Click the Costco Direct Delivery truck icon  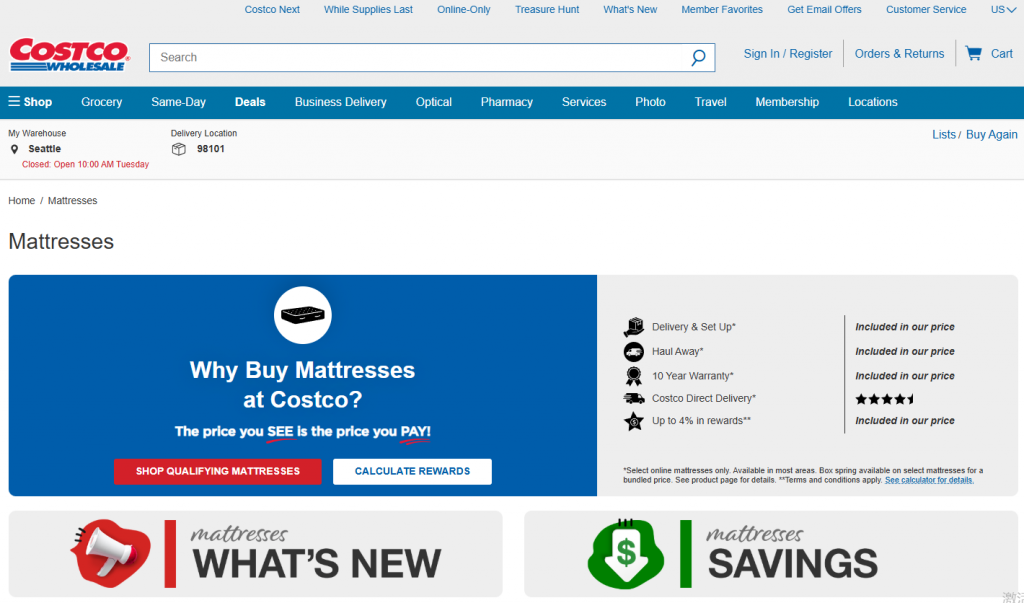click(x=633, y=398)
